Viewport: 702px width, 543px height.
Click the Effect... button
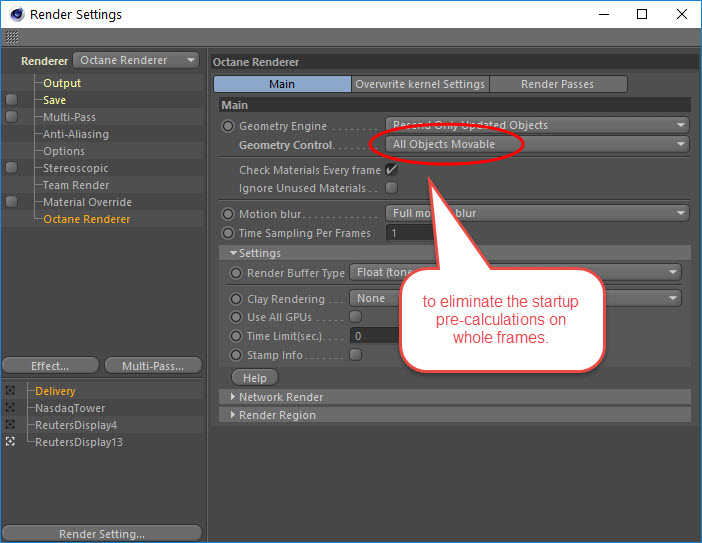[50, 366]
